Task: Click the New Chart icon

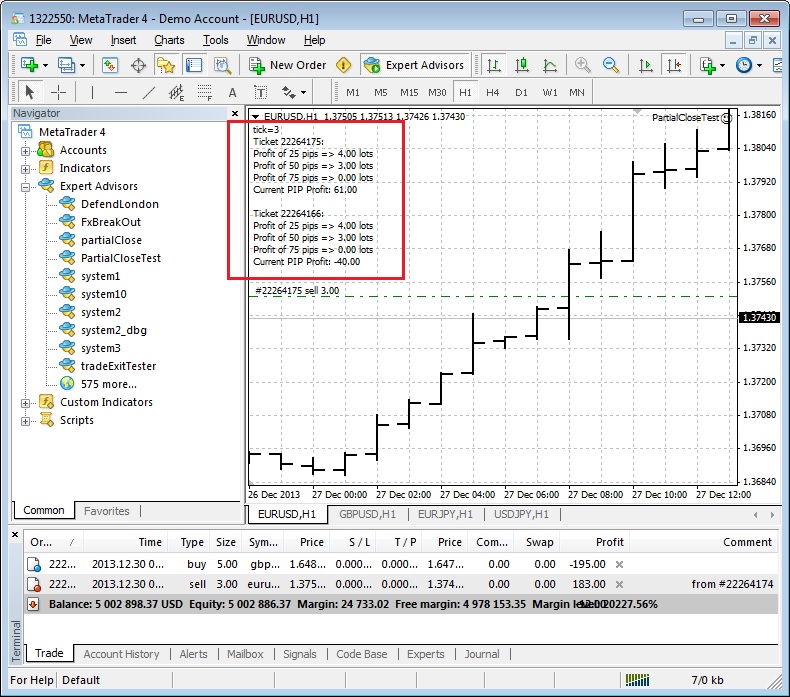Action: [29, 65]
